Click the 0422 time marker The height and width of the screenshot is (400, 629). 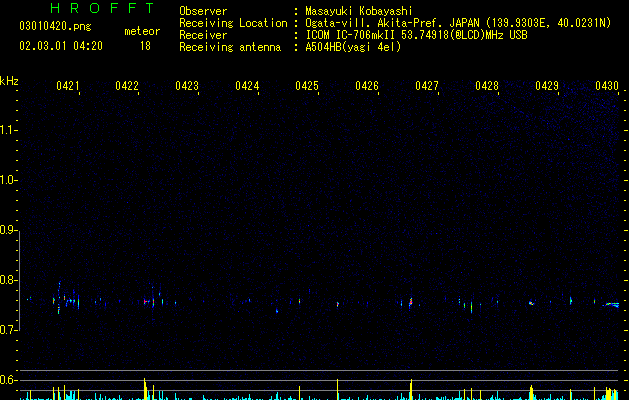(127, 85)
